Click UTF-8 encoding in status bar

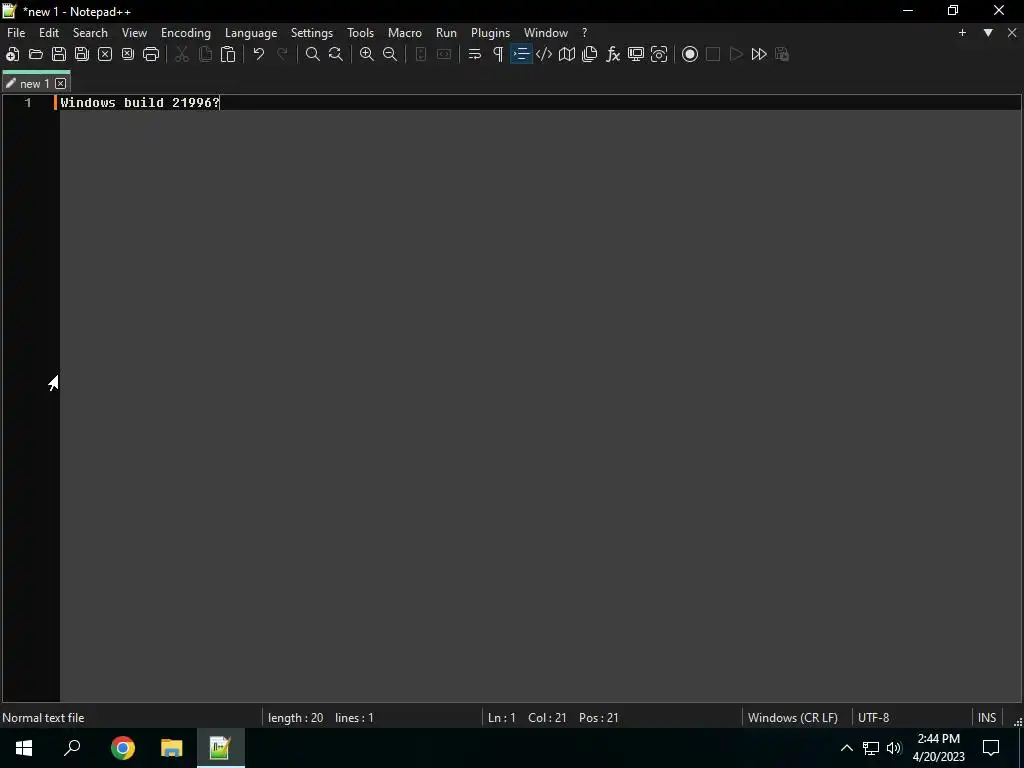point(874,718)
